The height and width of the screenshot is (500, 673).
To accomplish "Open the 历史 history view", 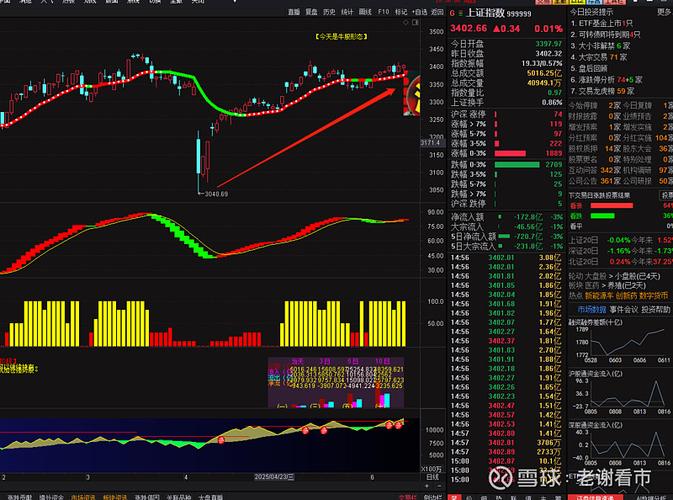I will click(x=329, y=12).
